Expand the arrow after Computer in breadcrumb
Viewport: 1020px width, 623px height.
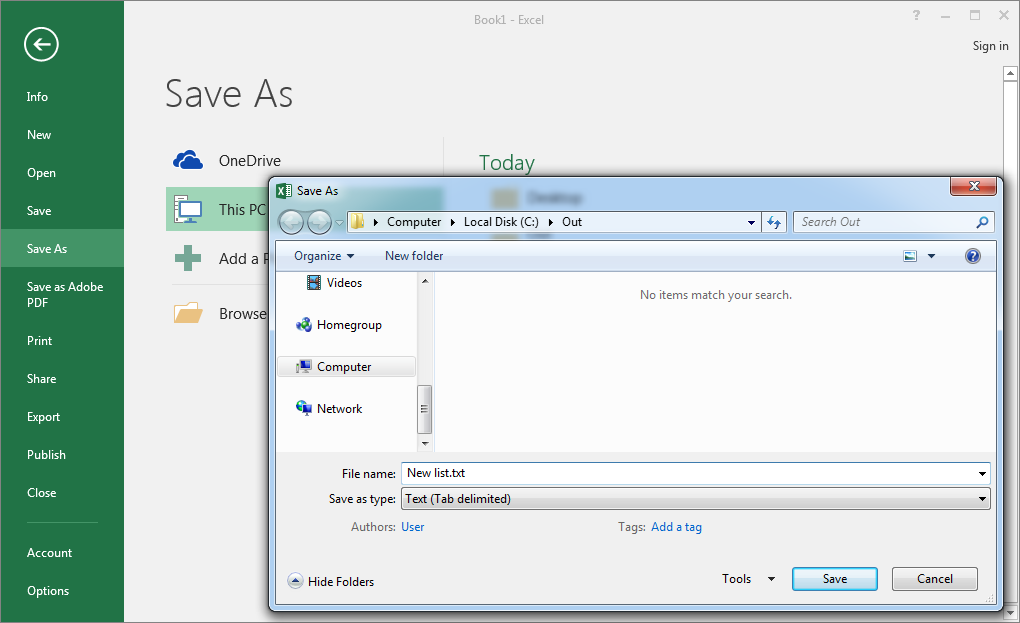tap(453, 222)
